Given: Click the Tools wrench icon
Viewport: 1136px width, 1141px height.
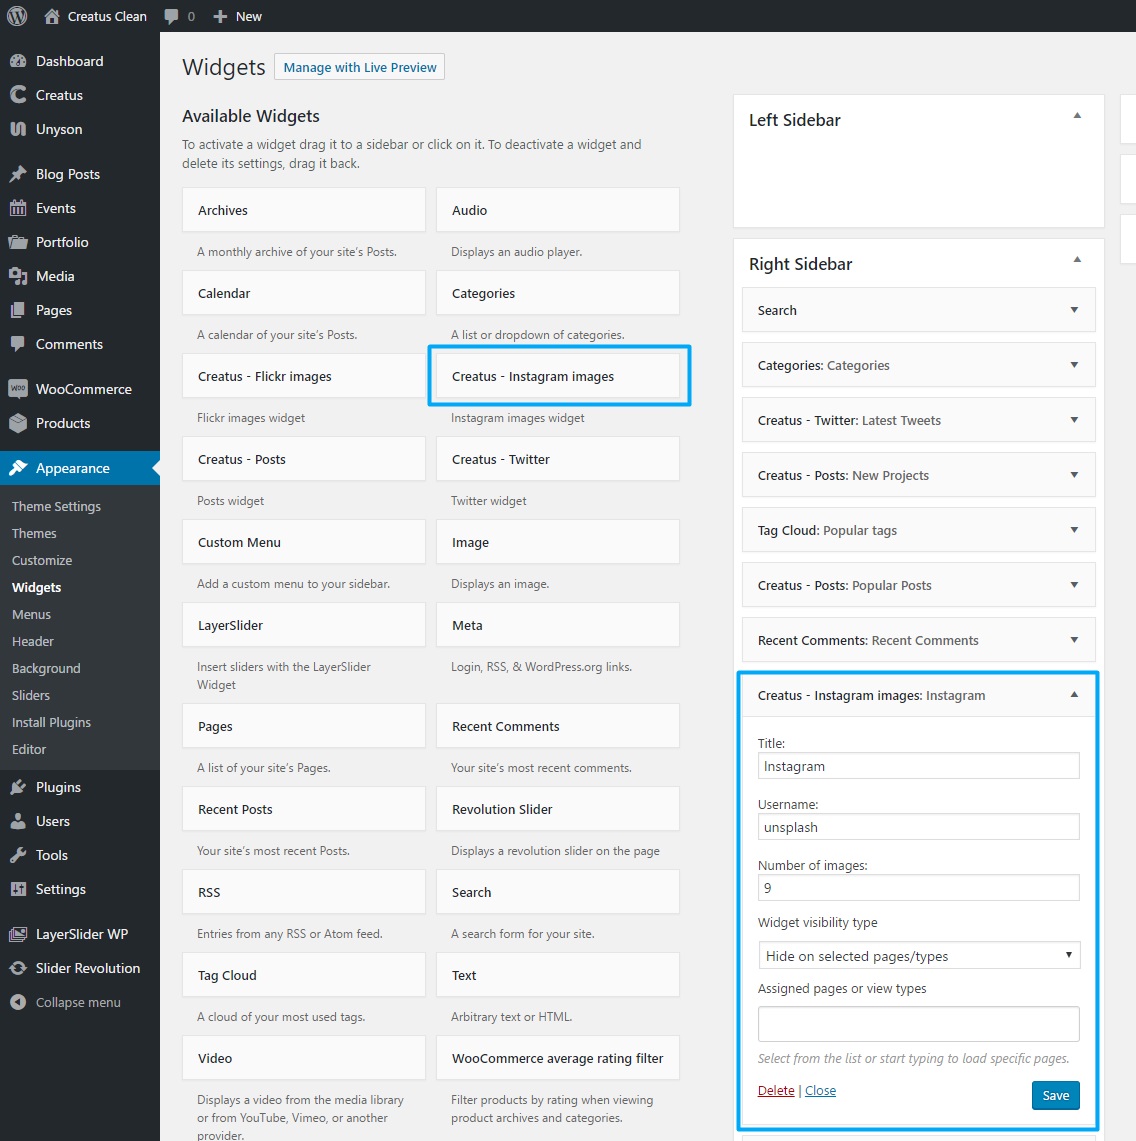Looking at the screenshot, I should [18, 855].
